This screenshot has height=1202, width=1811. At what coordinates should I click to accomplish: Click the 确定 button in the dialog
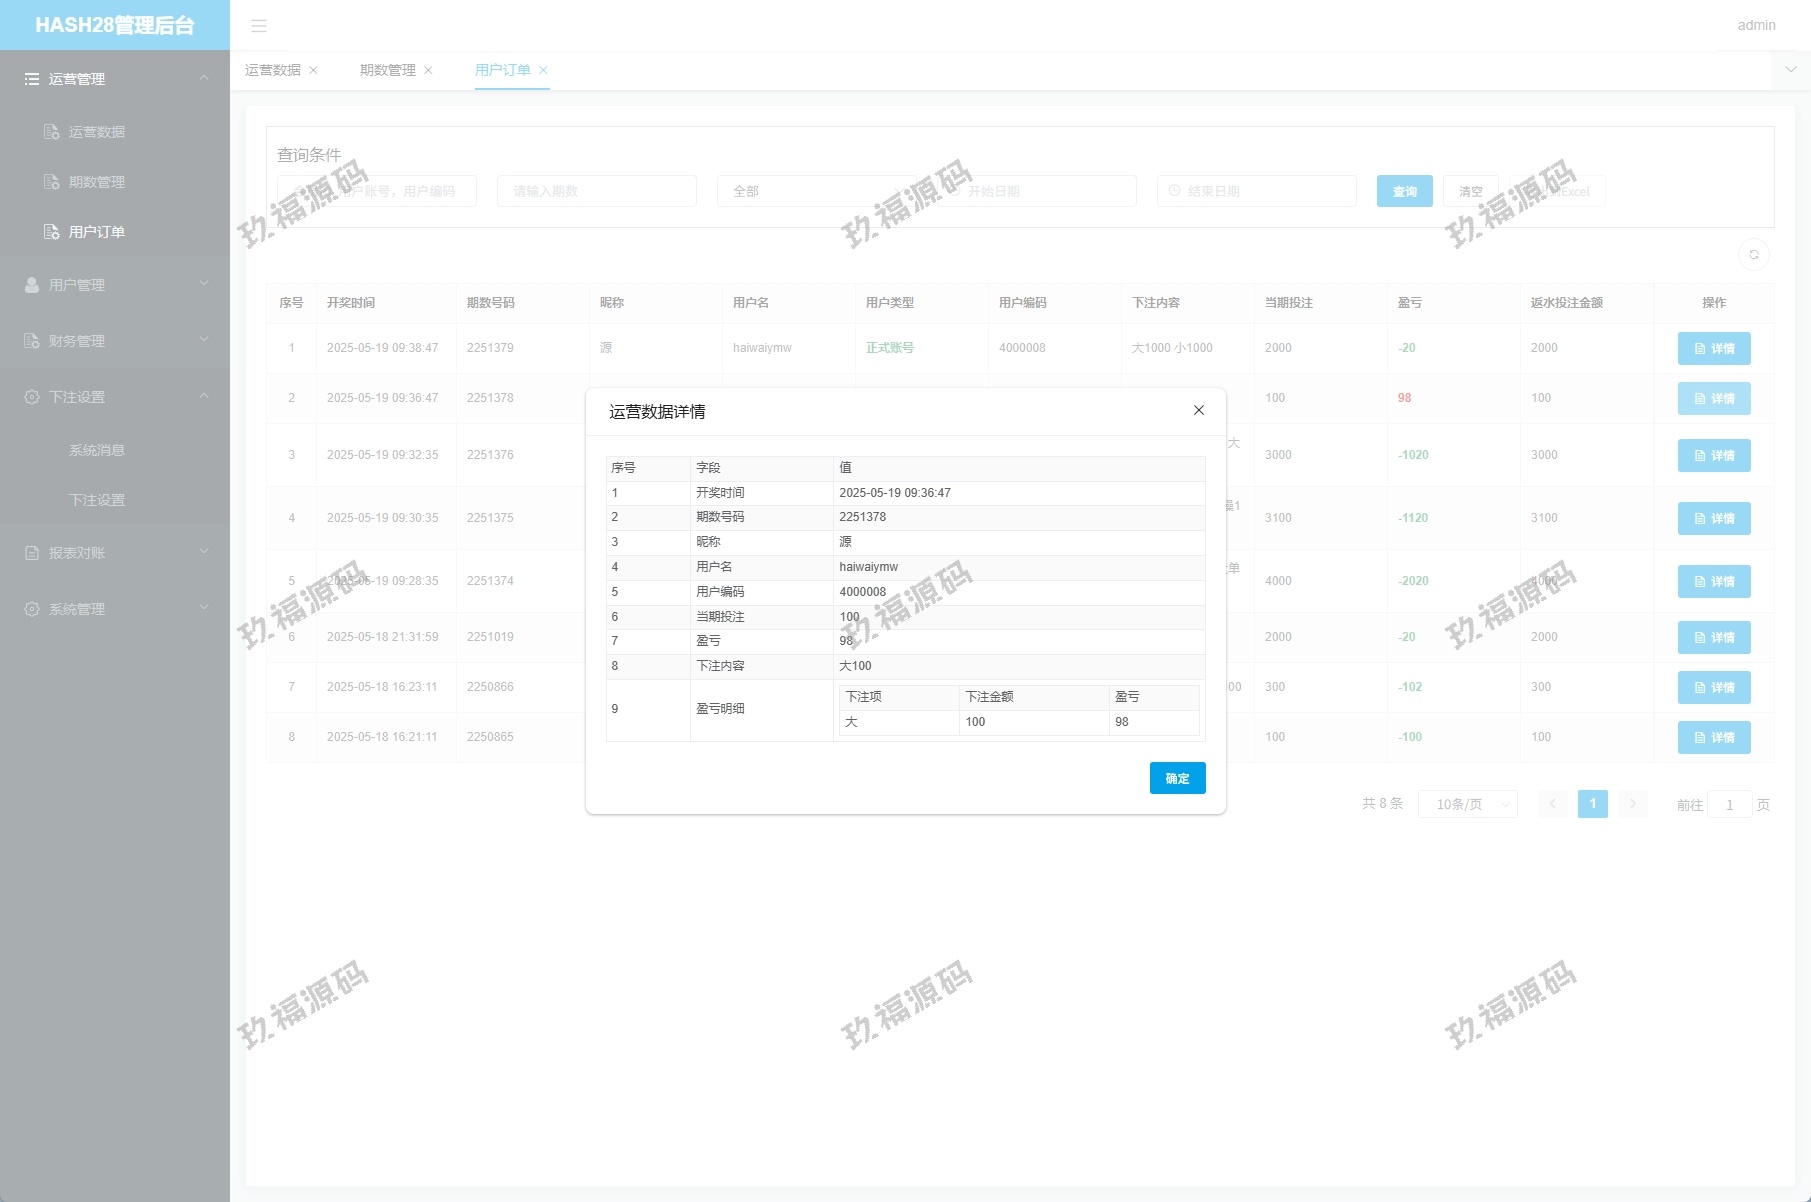pyautogui.click(x=1177, y=778)
